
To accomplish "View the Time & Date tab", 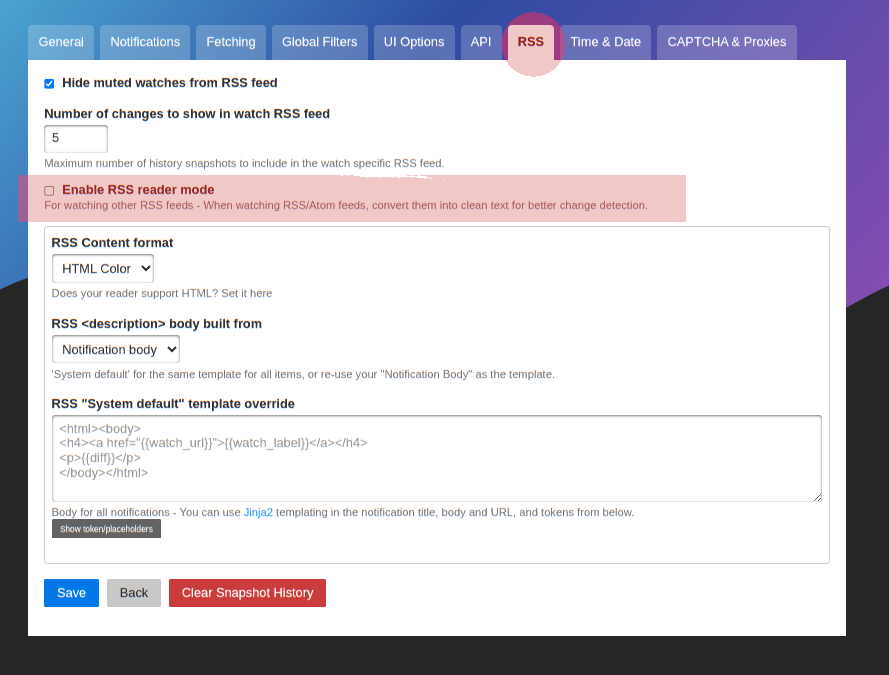I will (605, 41).
